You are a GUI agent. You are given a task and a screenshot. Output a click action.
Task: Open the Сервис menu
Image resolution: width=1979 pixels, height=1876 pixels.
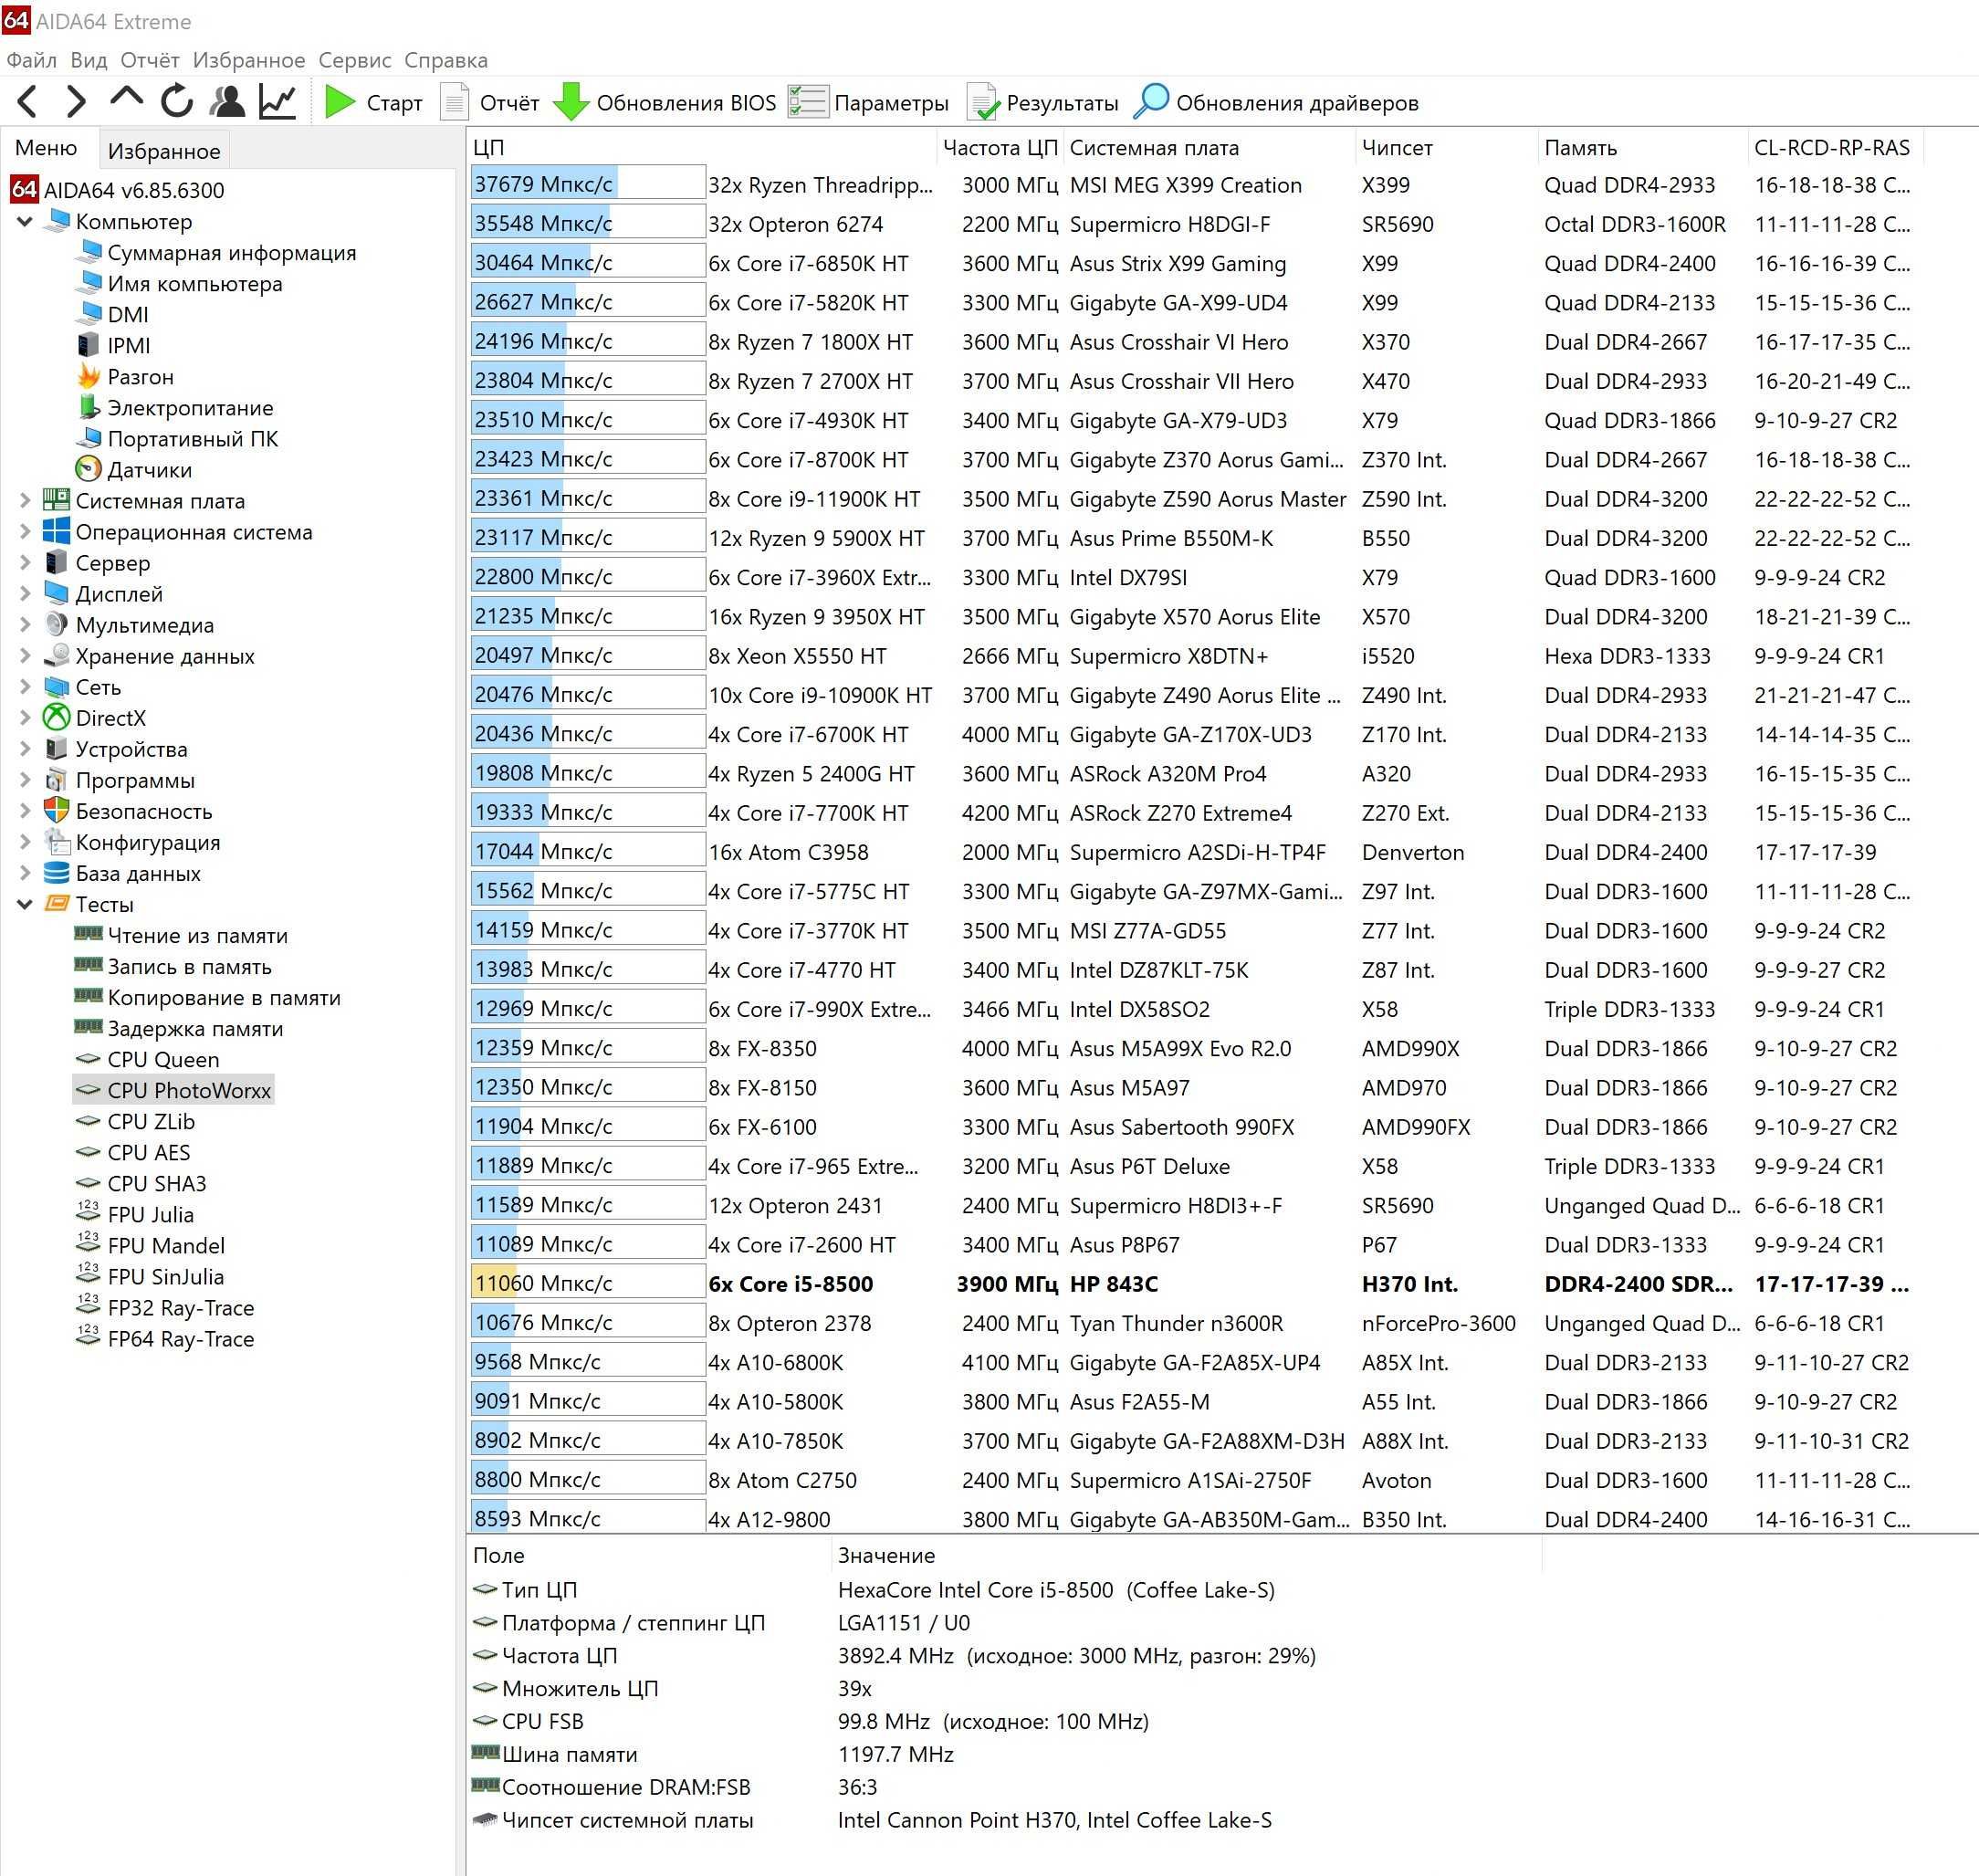(355, 60)
